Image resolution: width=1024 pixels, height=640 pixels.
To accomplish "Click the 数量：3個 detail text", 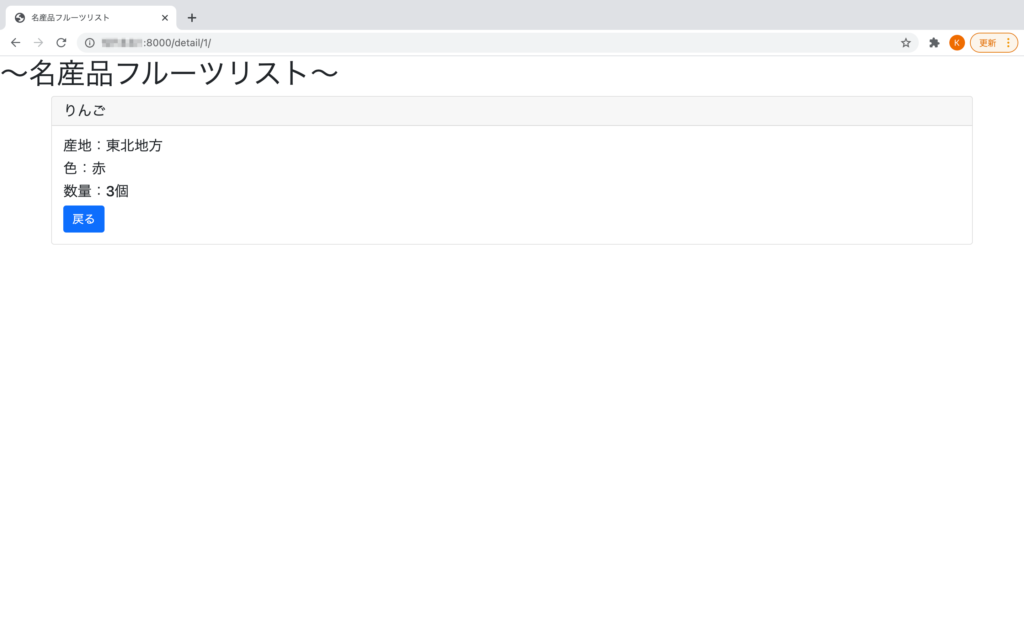I will pos(95,190).
